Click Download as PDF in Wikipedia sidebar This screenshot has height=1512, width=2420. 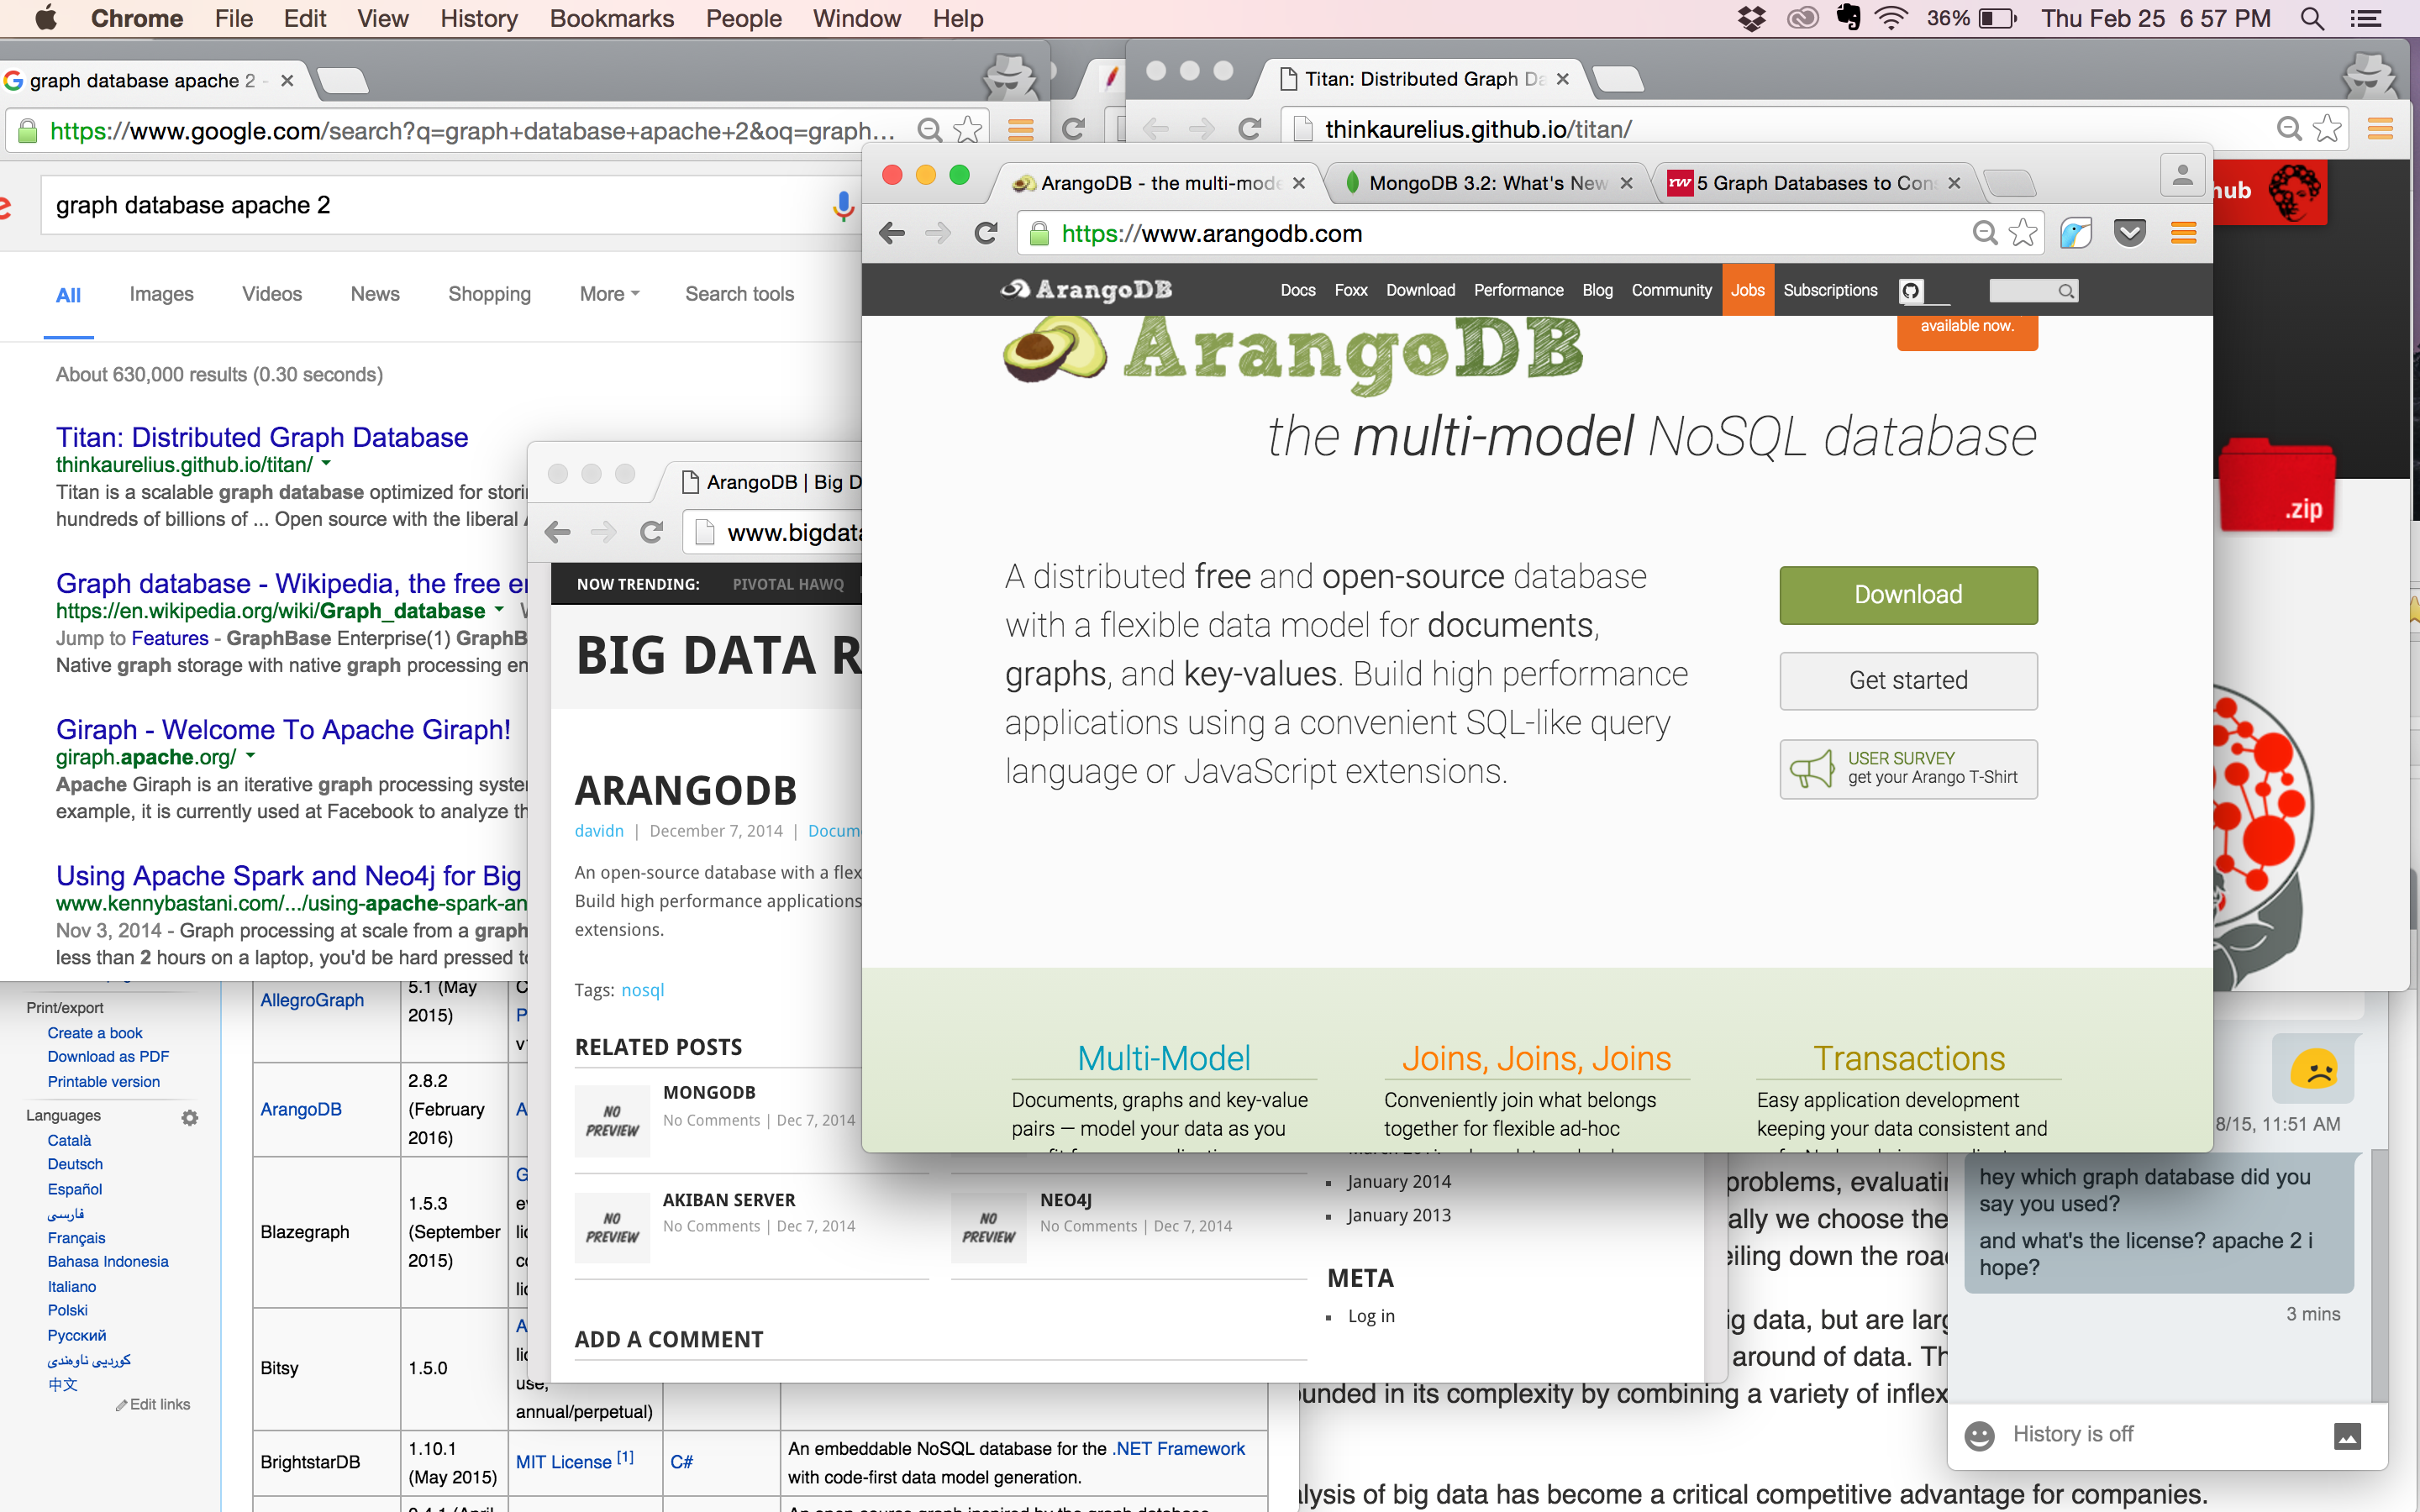[x=108, y=1057]
